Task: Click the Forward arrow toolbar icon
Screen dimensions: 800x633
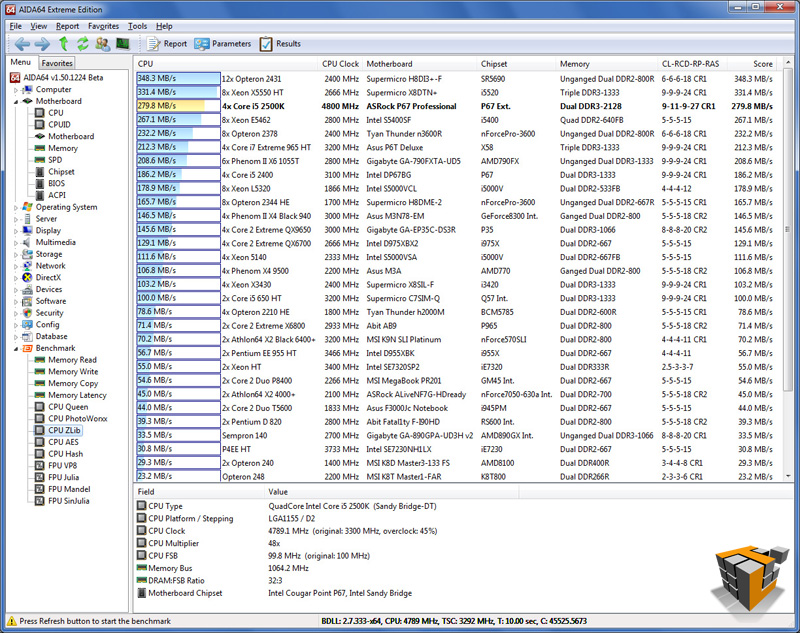Action: [x=42, y=44]
